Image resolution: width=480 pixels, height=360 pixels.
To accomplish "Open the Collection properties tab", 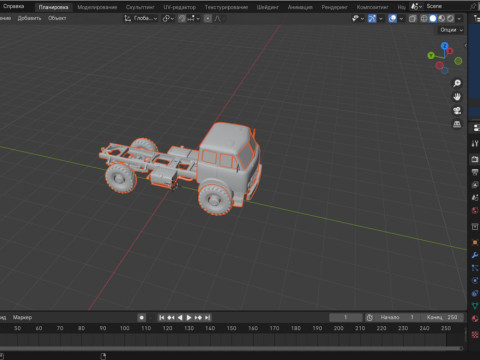I will click(x=475, y=227).
